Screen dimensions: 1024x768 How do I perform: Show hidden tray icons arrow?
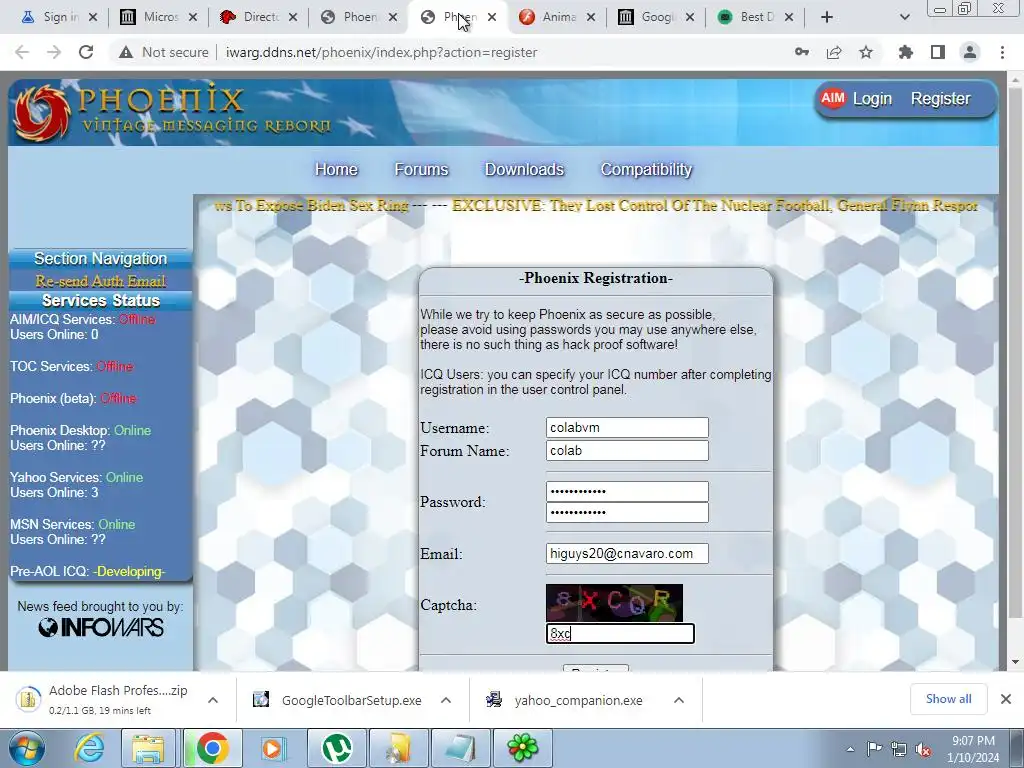850,750
